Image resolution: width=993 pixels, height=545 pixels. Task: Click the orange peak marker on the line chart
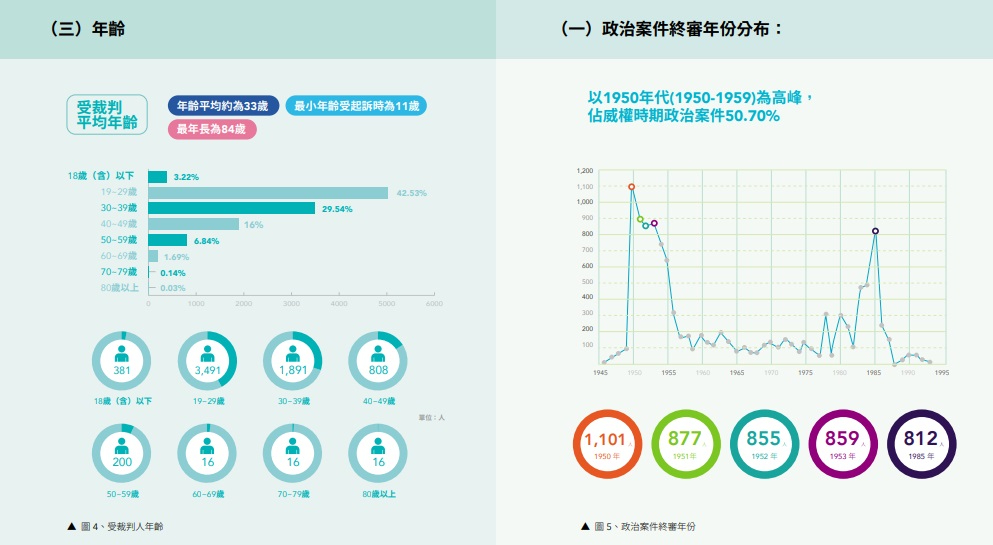click(x=632, y=187)
